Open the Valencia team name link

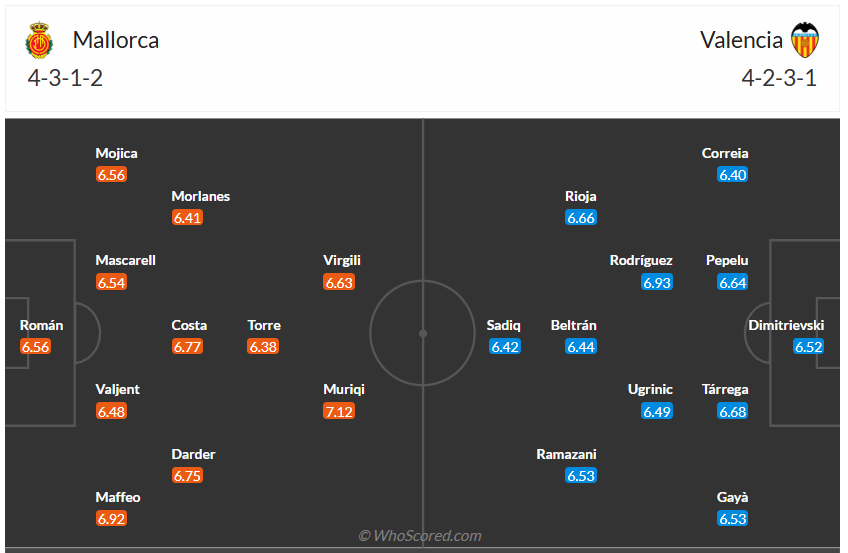pyautogui.click(x=741, y=40)
